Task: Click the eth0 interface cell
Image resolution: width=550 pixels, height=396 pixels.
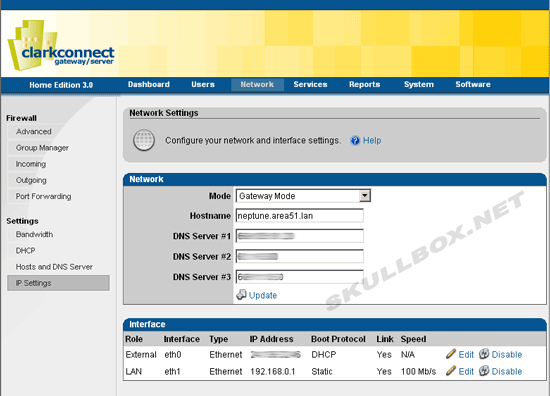Action: point(173,355)
